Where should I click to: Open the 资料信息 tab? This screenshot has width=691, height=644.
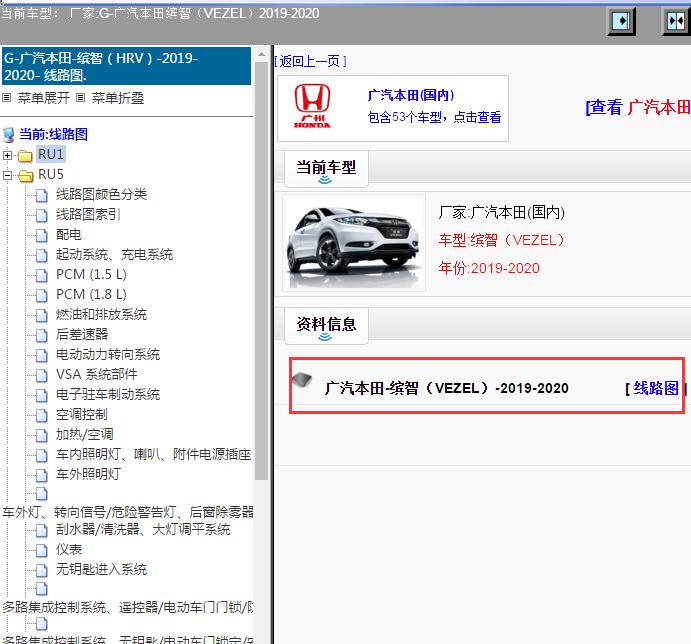pos(326,324)
